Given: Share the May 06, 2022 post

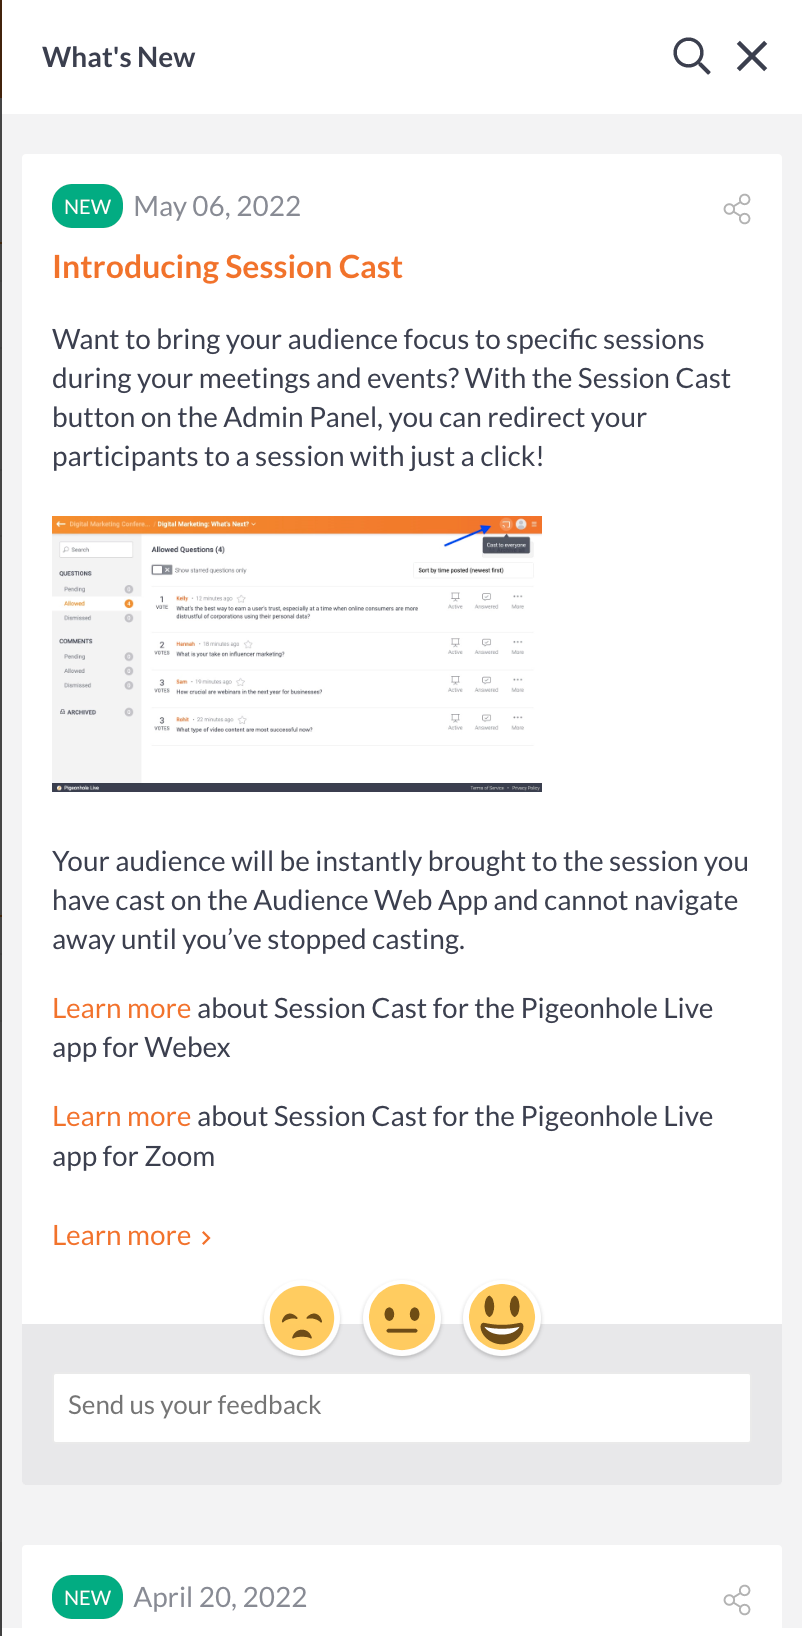Looking at the screenshot, I should point(737,209).
